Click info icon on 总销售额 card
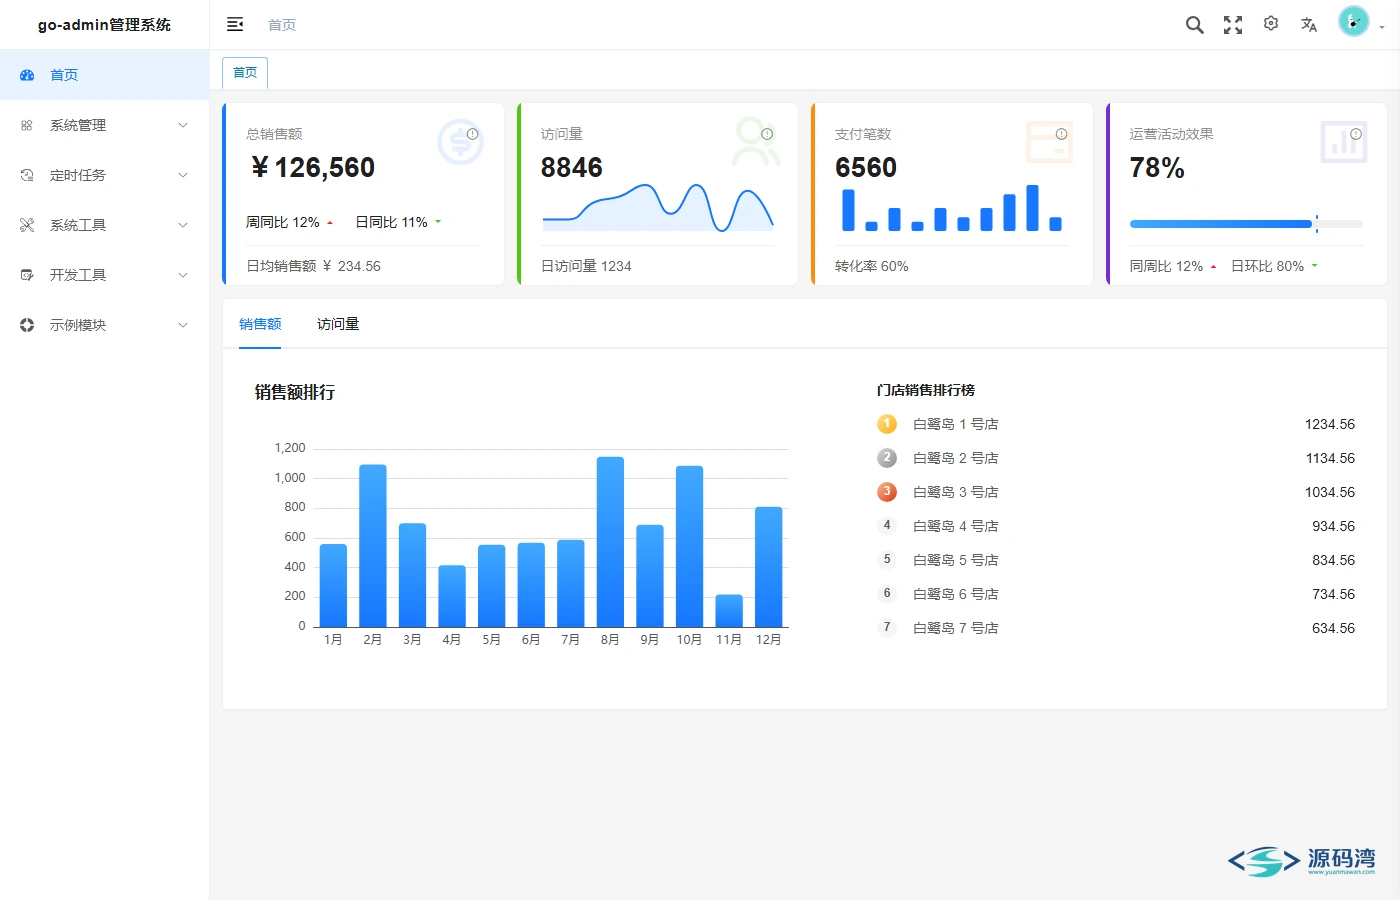This screenshot has width=1400, height=900. [x=472, y=134]
